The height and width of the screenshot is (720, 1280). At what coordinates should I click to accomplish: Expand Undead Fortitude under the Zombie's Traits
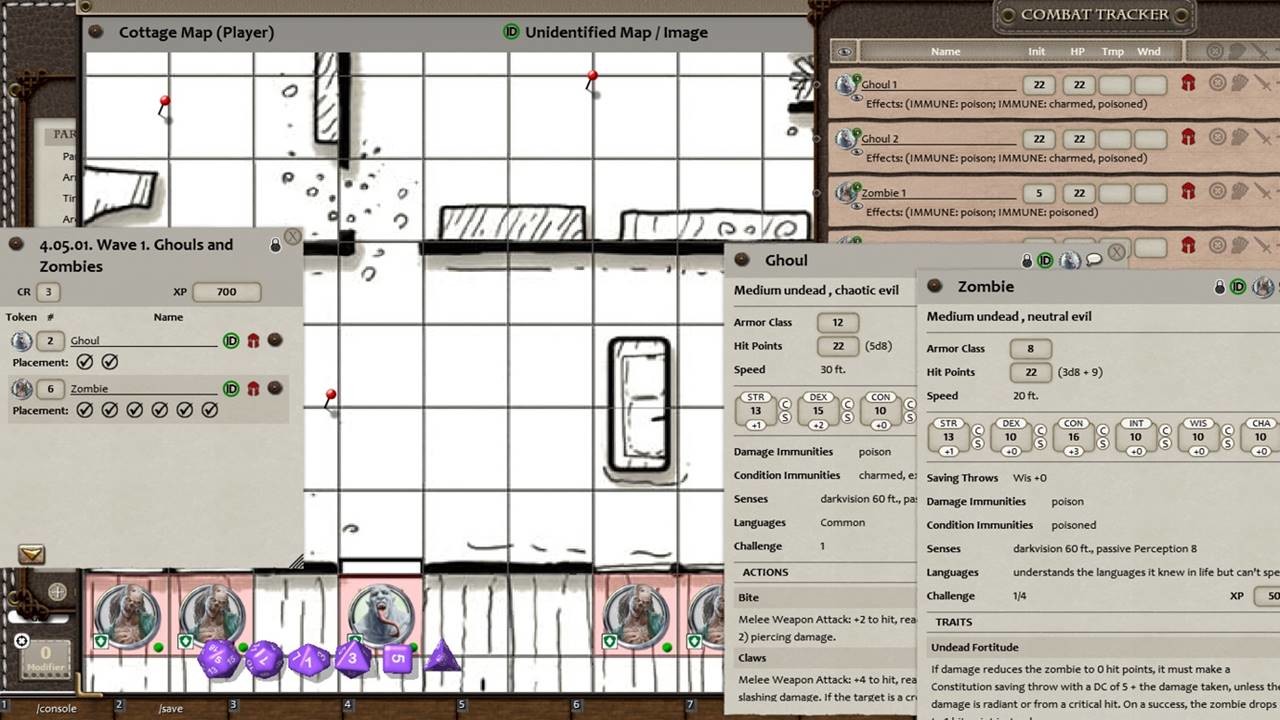pos(975,647)
